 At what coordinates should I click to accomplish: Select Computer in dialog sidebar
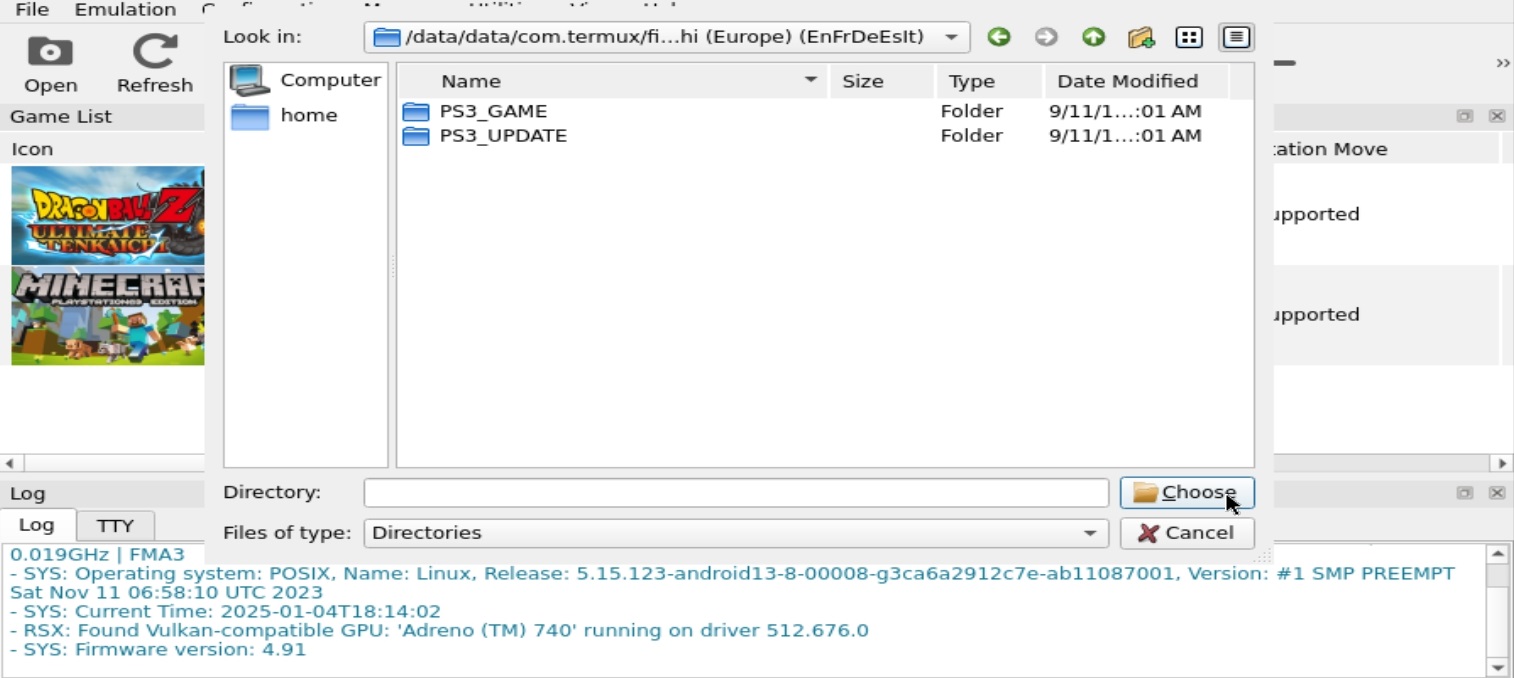[305, 80]
